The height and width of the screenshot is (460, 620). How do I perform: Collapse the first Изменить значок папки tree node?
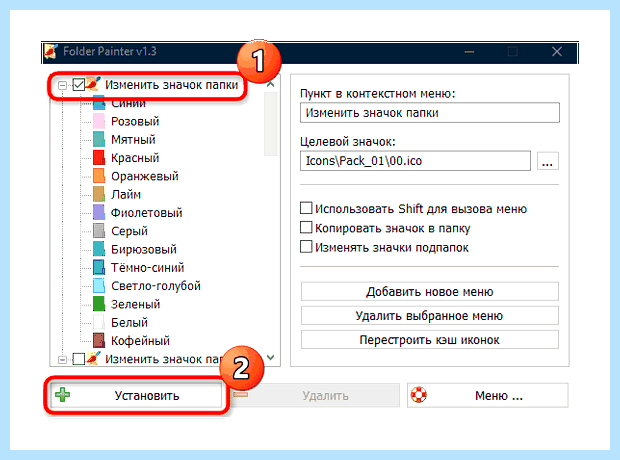tap(62, 85)
